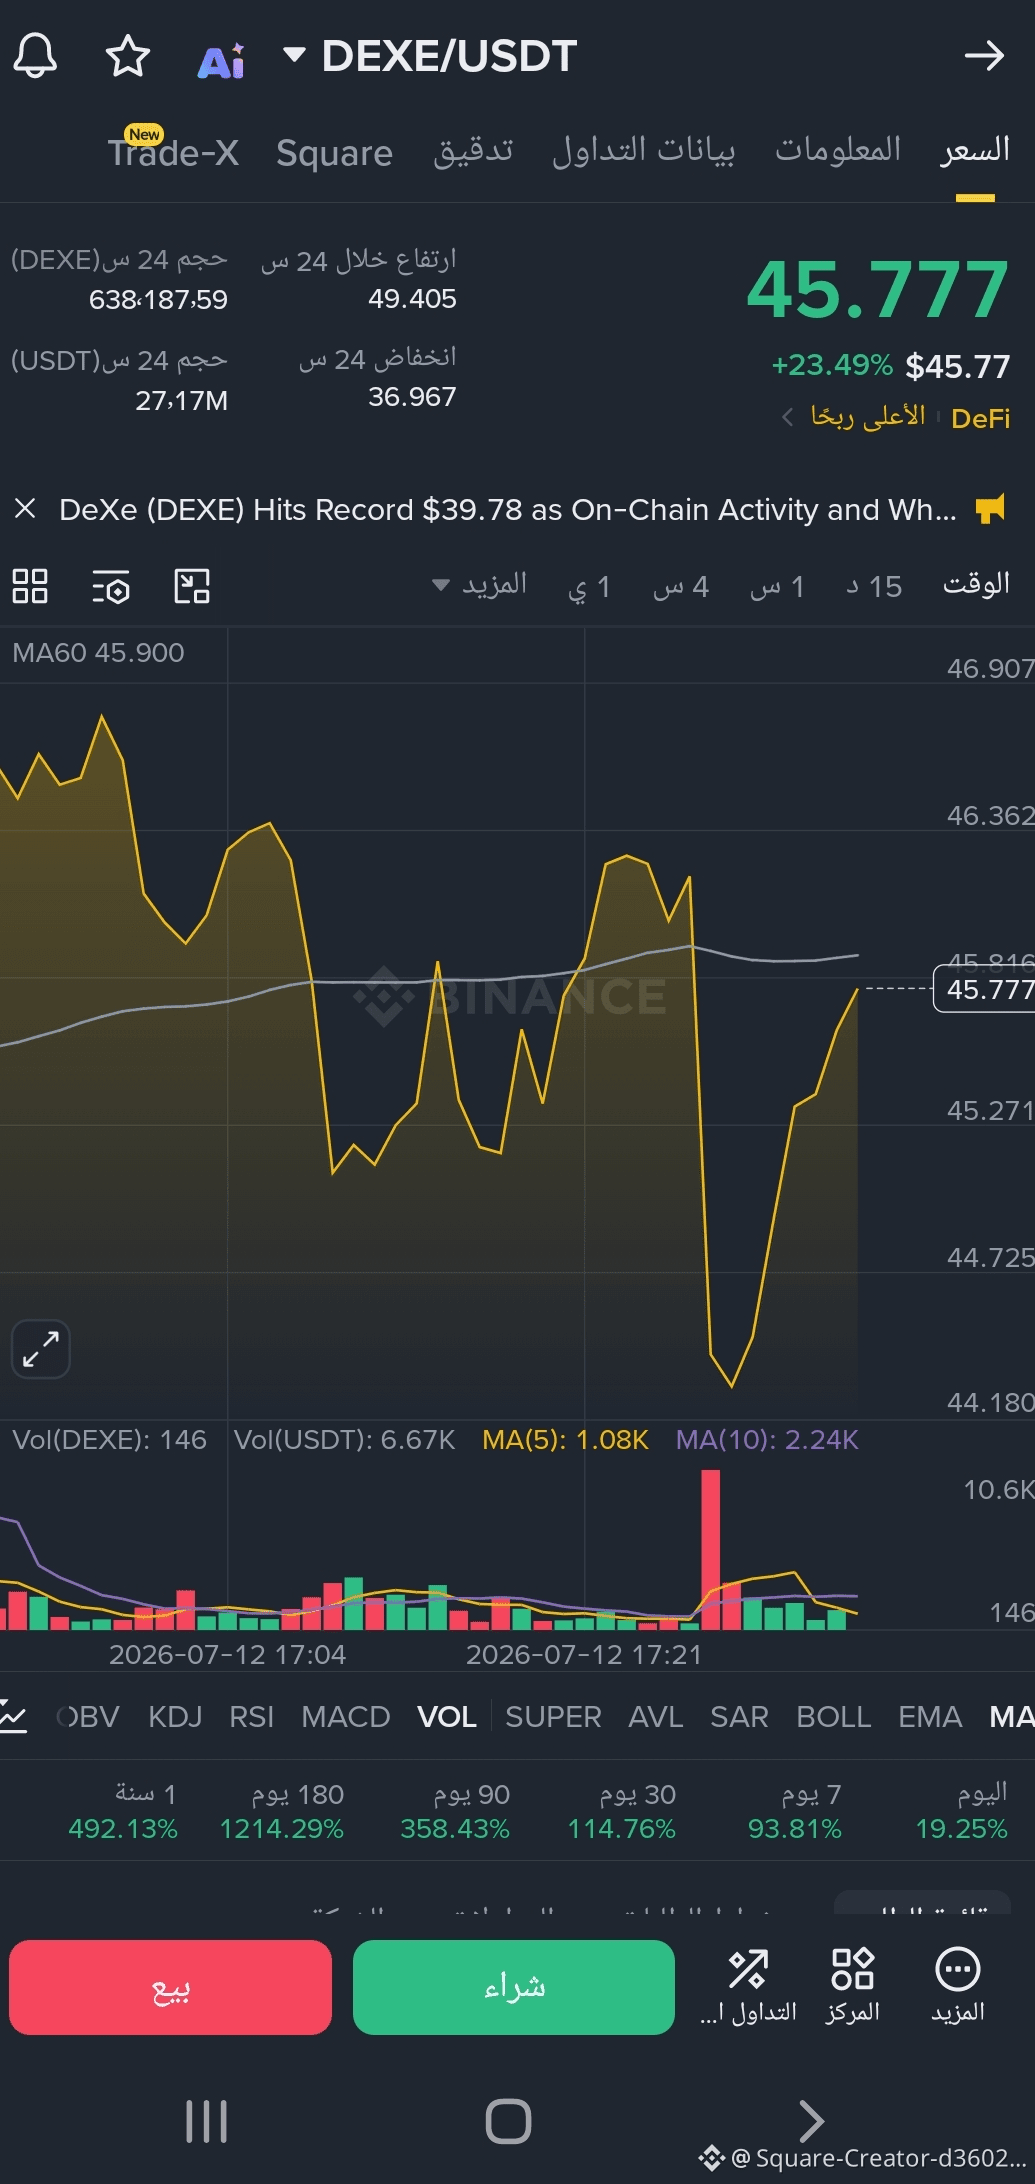Tap the forward arrow at top right
This screenshot has height=2184, width=1035.
[984, 56]
